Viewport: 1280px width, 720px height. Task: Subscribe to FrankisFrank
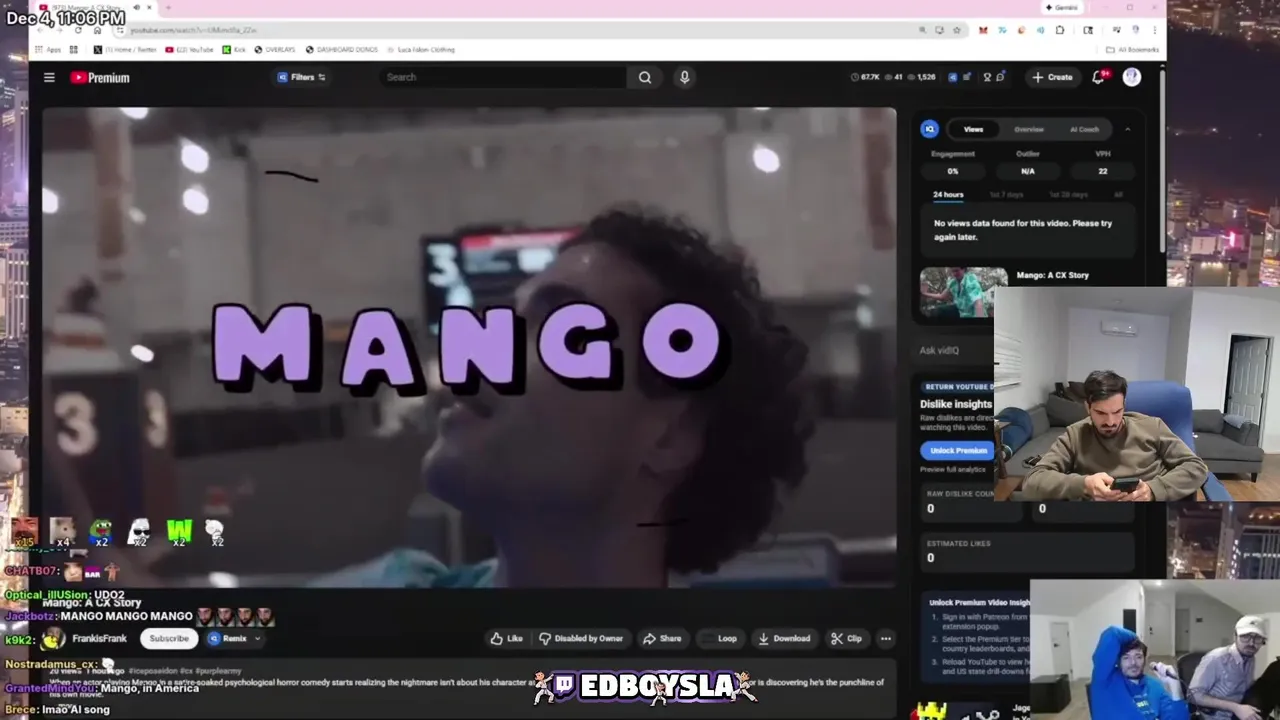[169, 638]
